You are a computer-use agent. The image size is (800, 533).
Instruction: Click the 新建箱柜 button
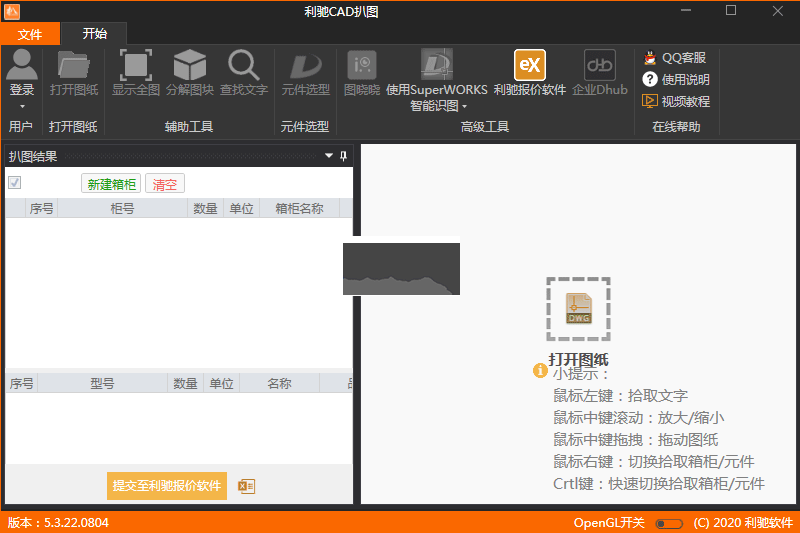(x=111, y=184)
